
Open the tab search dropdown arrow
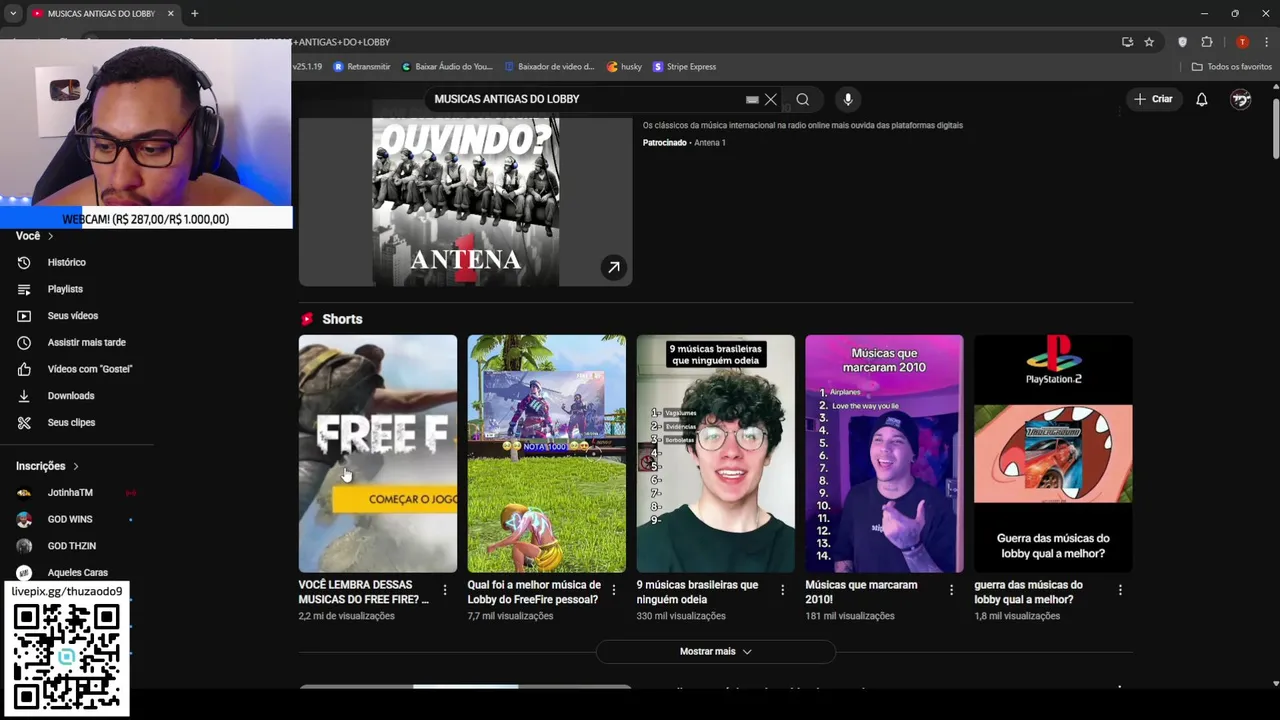point(12,14)
